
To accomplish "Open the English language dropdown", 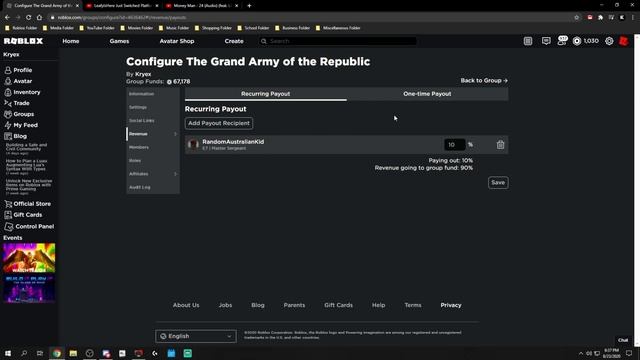I will [x=196, y=336].
